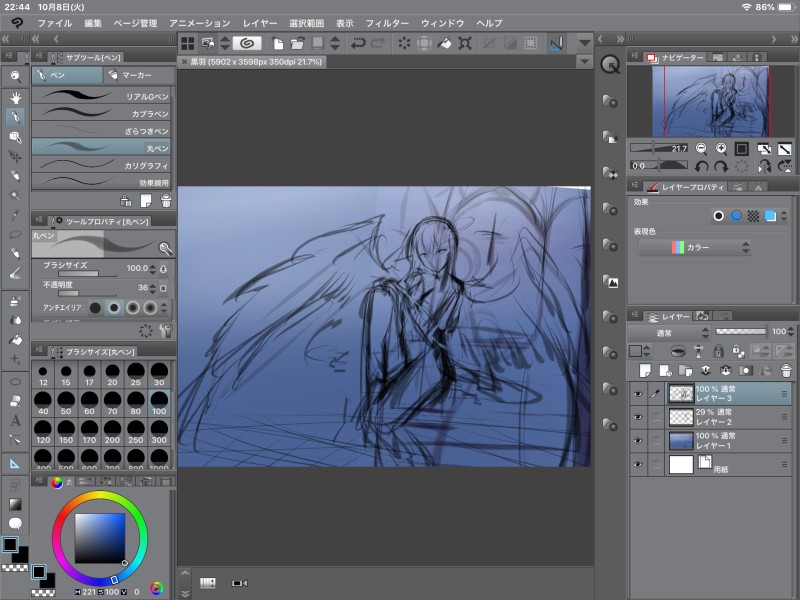Open the blending mode 通常 dropdown
This screenshot has width=800, height=600.
pos(670,333)
